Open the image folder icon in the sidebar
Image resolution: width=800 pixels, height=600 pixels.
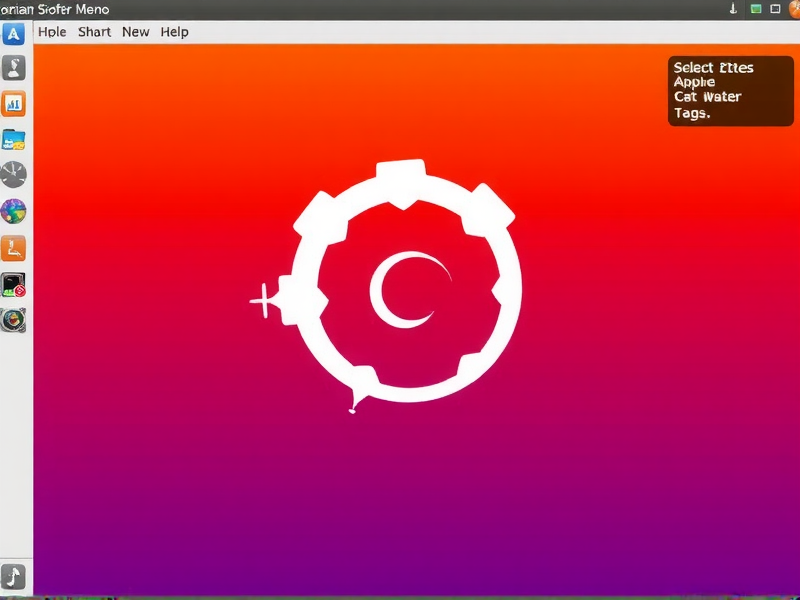pos(14,140)
